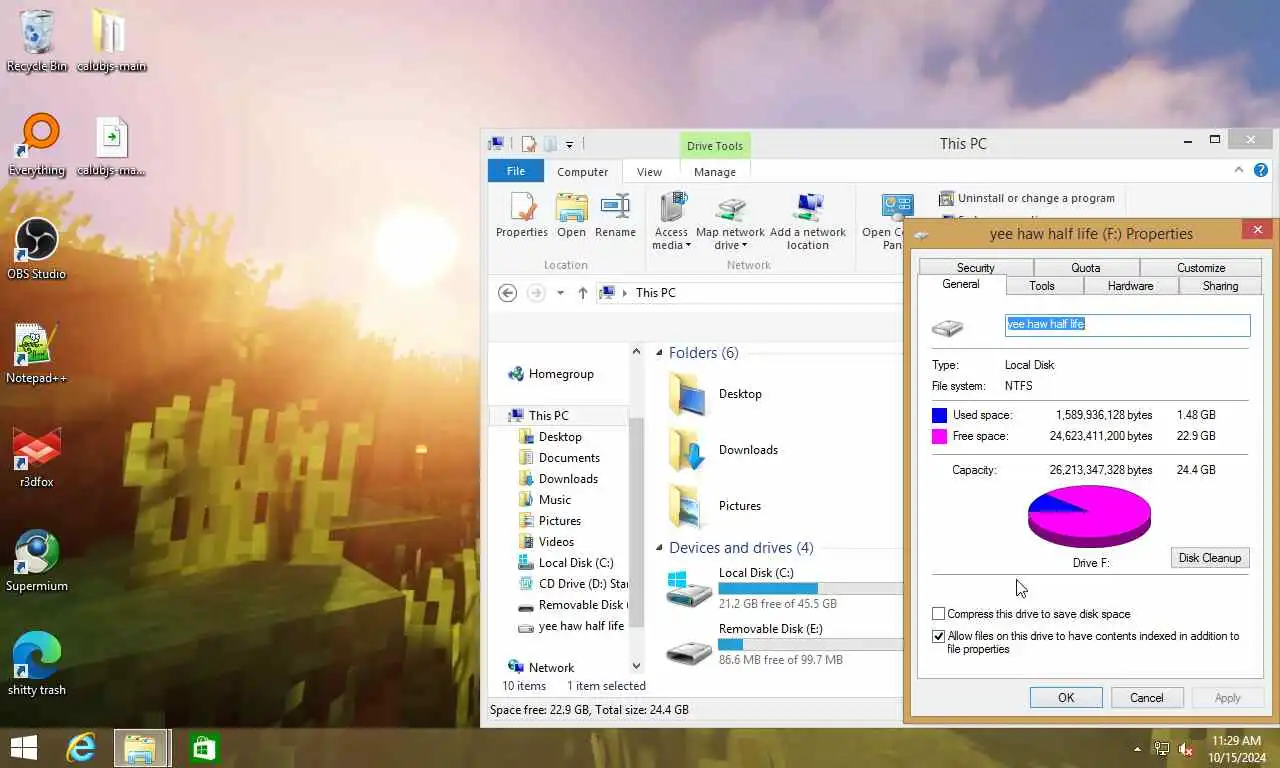Click the used space blue swatch
The image size is (1280, 768).
939,415
